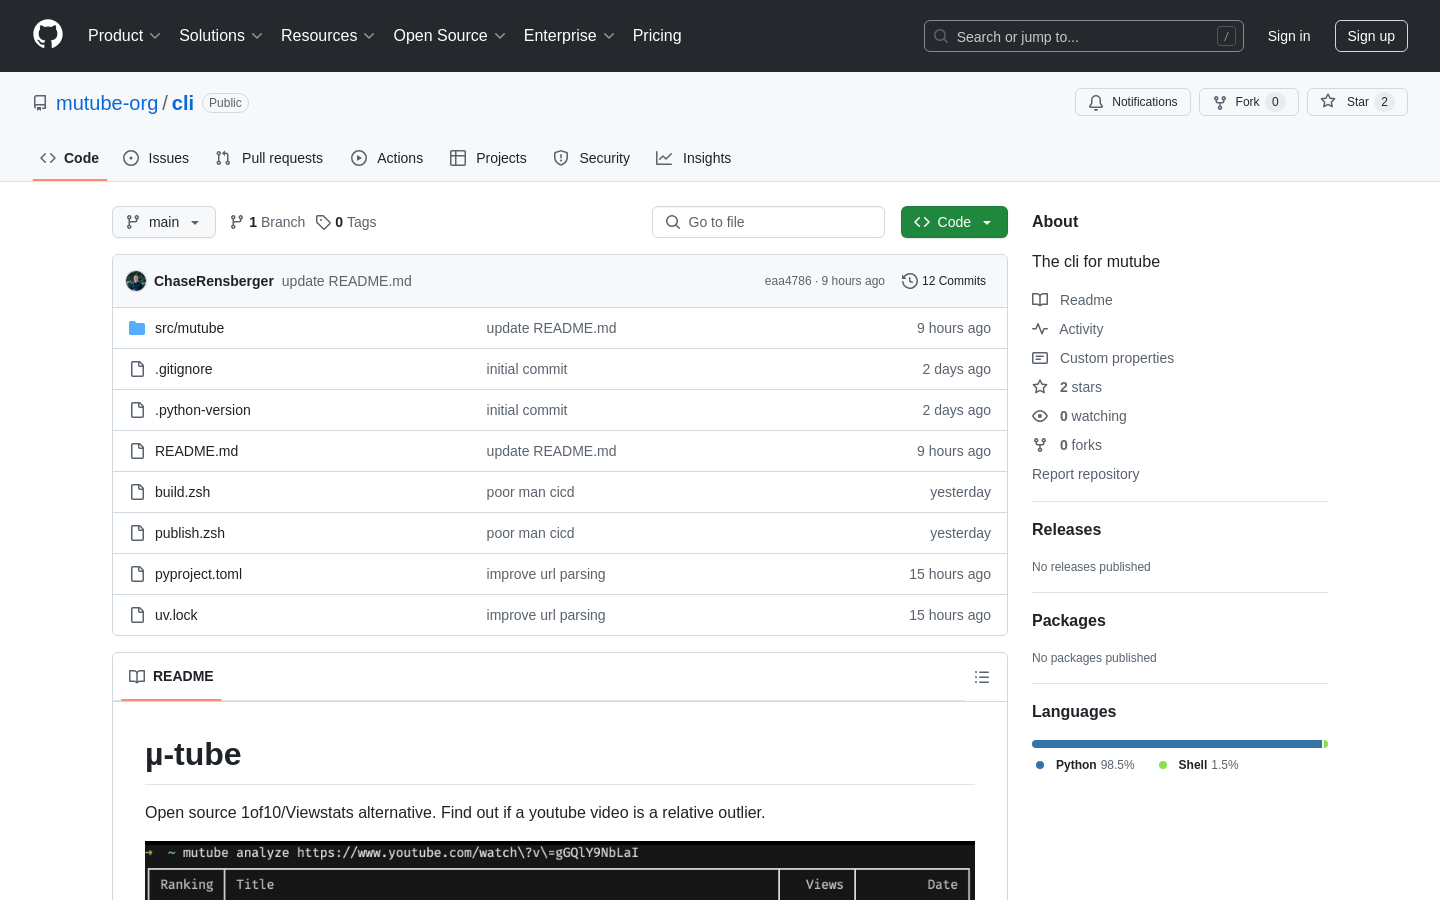Click the branches fork icon next to 1 Branch
1440x900 pixels.
coord(237,222)
